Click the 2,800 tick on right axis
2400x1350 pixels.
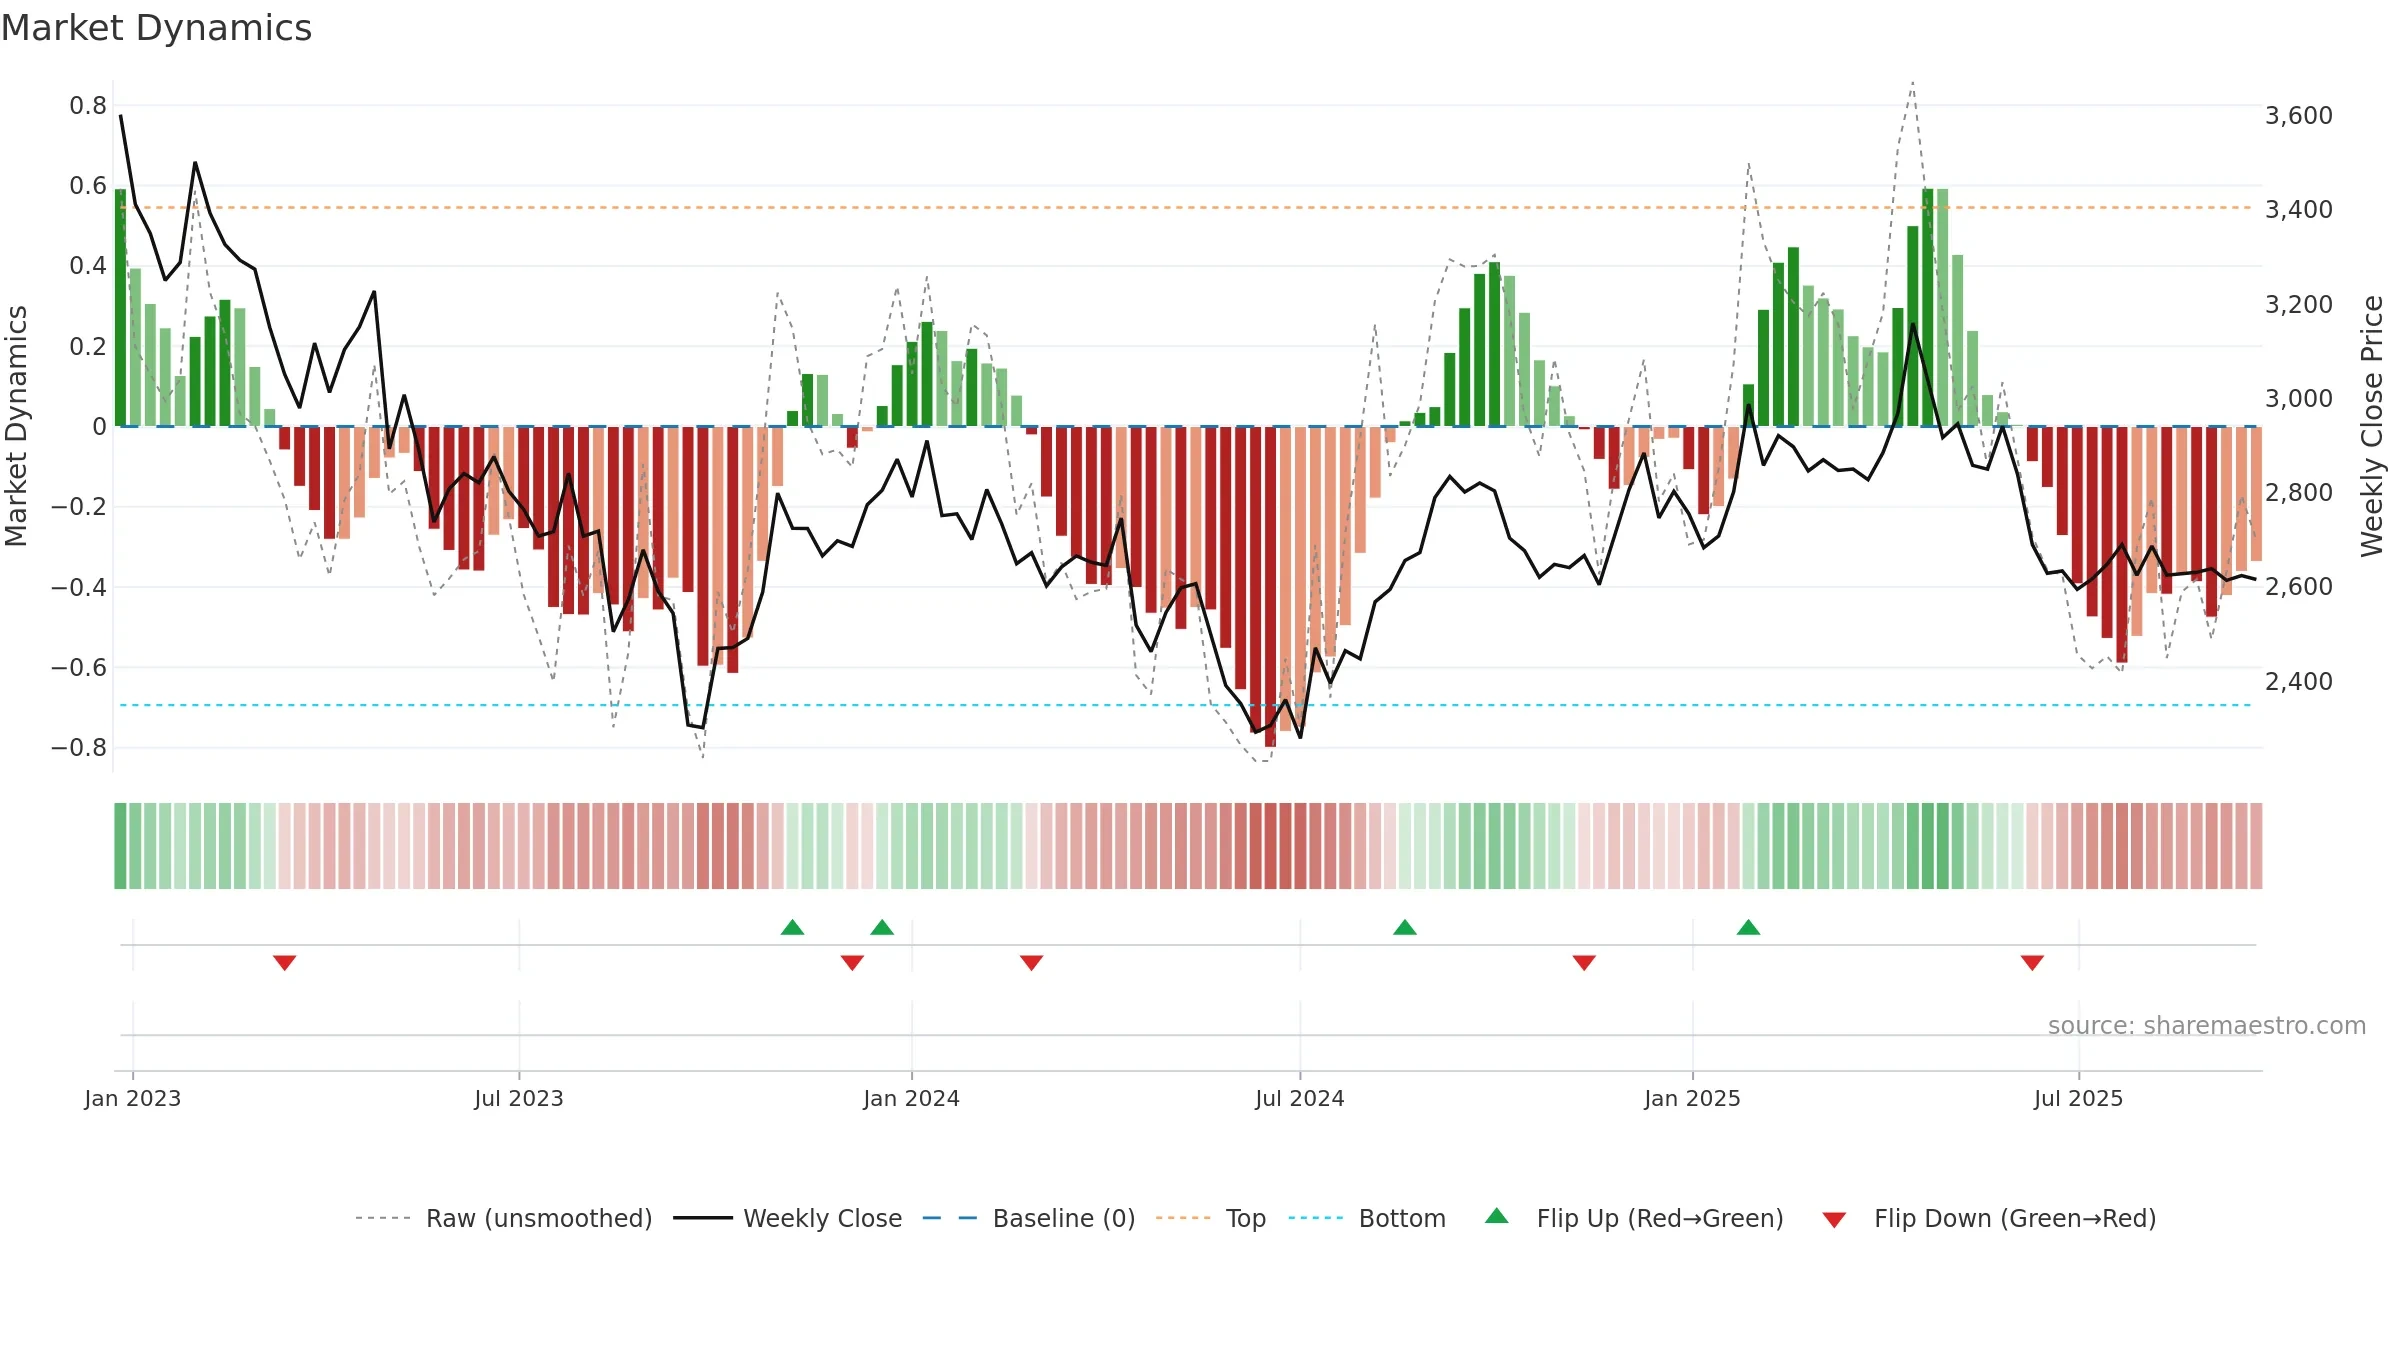[2299, 492]
